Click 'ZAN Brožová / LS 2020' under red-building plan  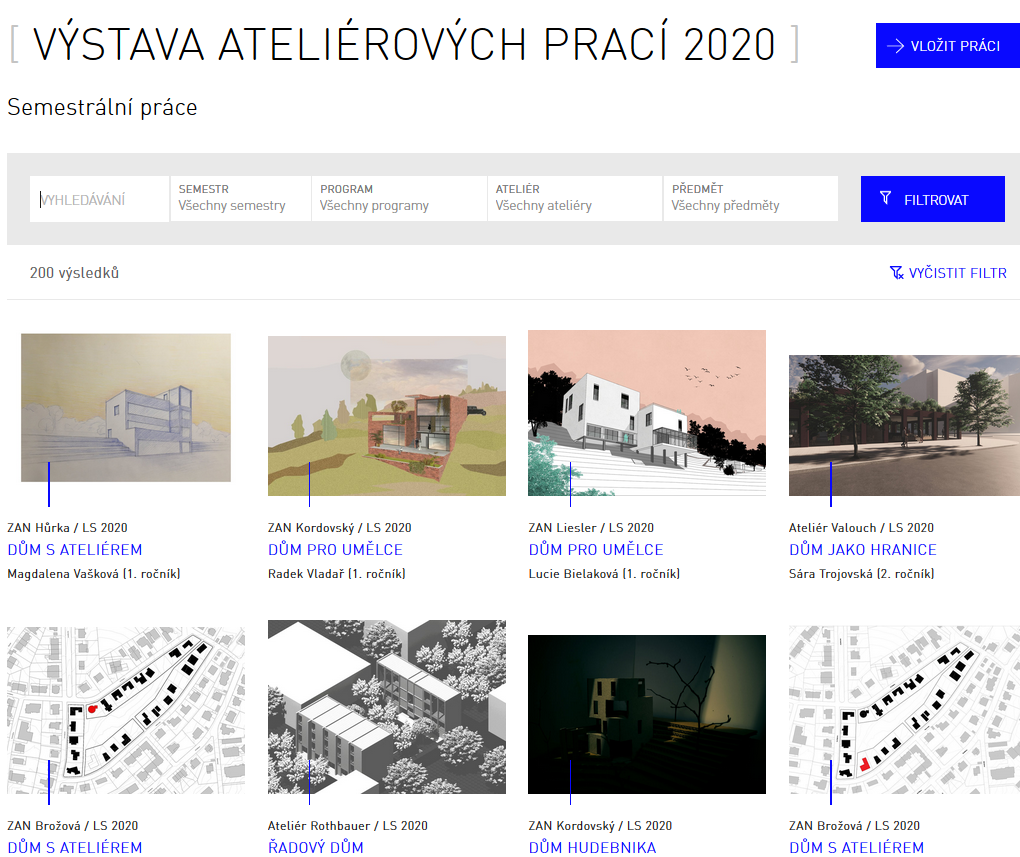855,826
